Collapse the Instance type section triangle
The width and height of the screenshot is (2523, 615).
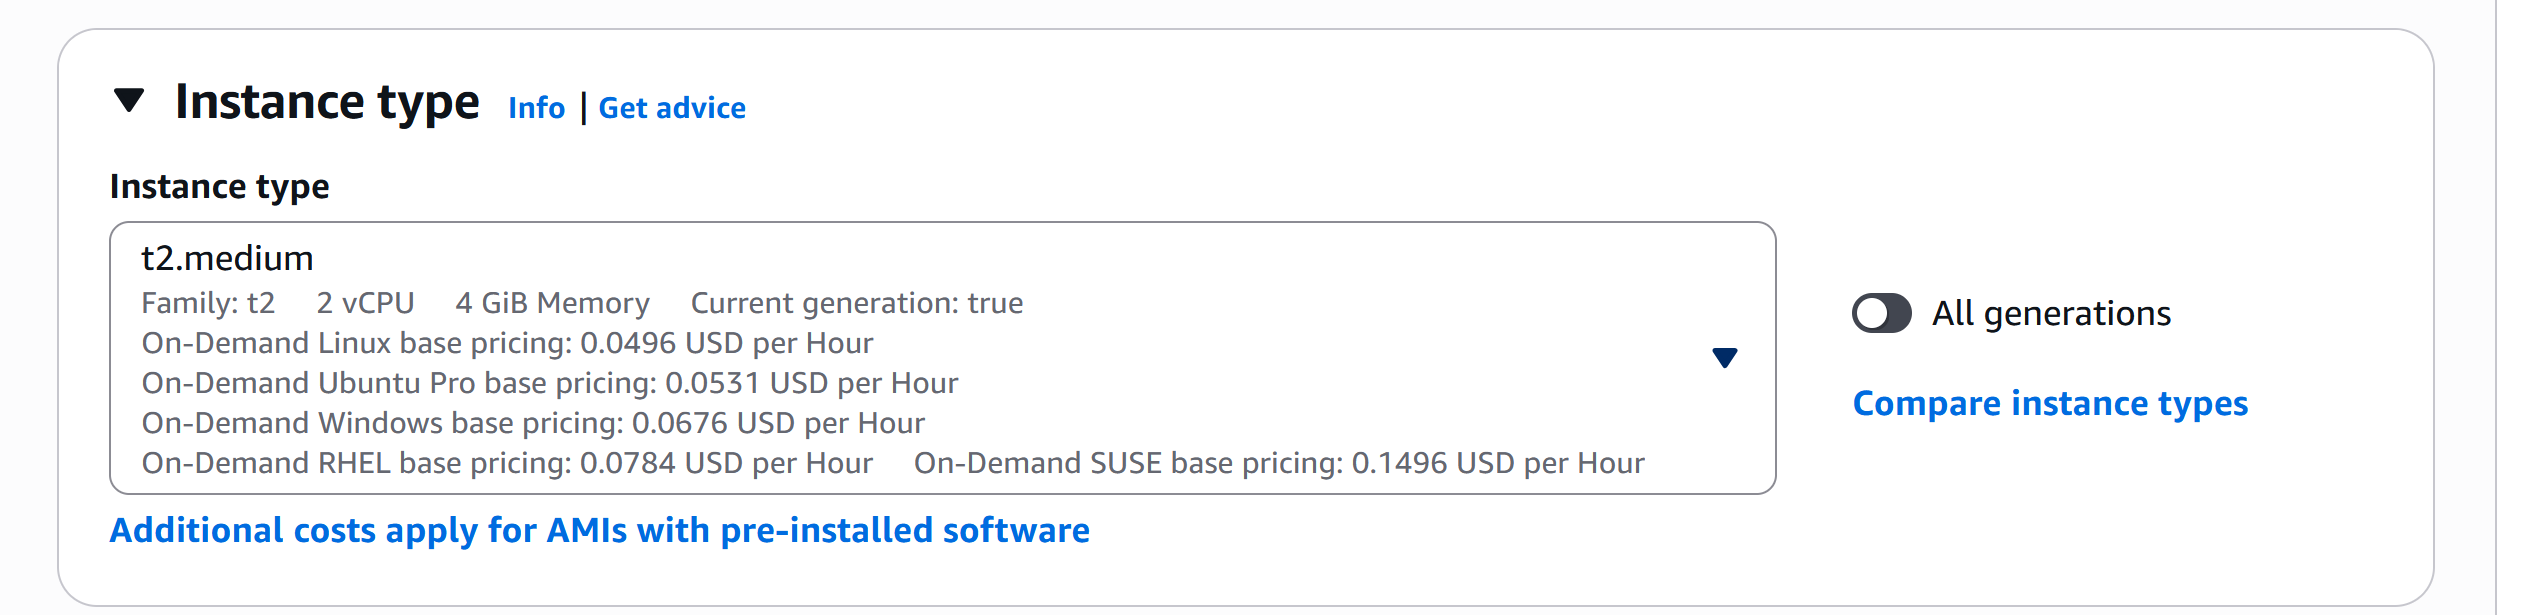[129, 100]
